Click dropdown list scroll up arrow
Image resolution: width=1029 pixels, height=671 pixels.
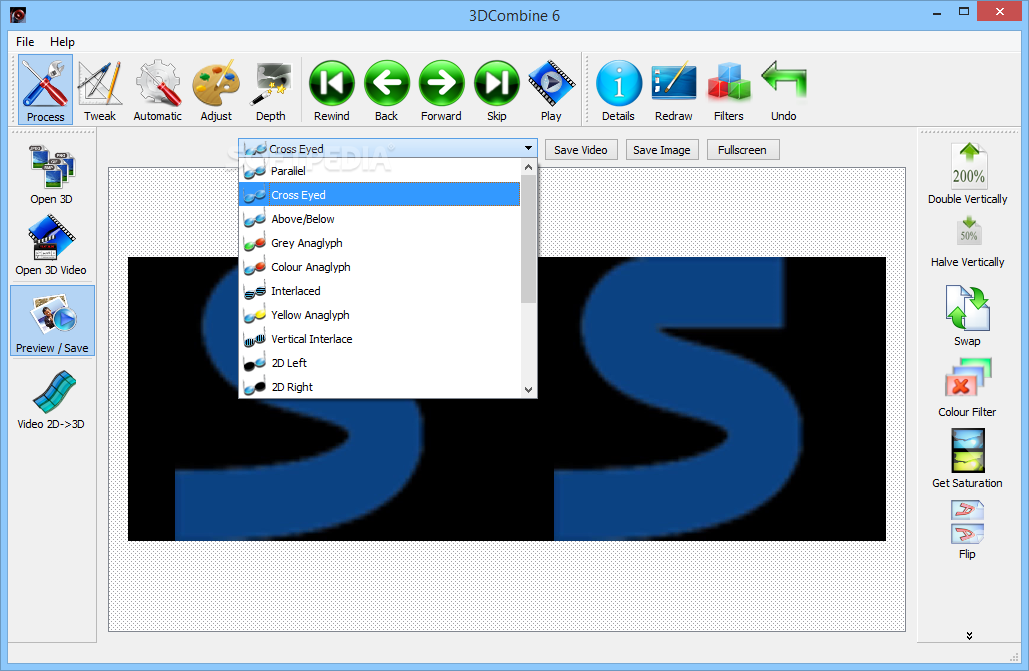tap(528, 167)
